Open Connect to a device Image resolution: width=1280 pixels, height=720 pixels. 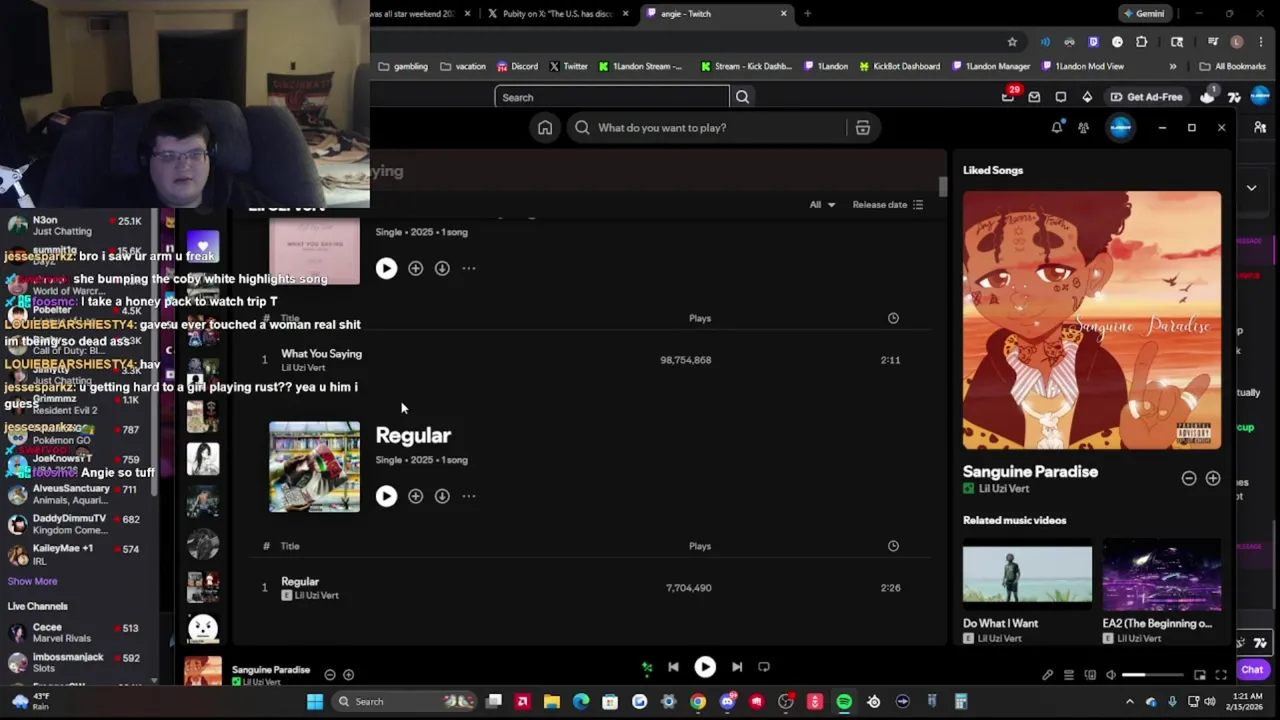1090,675
